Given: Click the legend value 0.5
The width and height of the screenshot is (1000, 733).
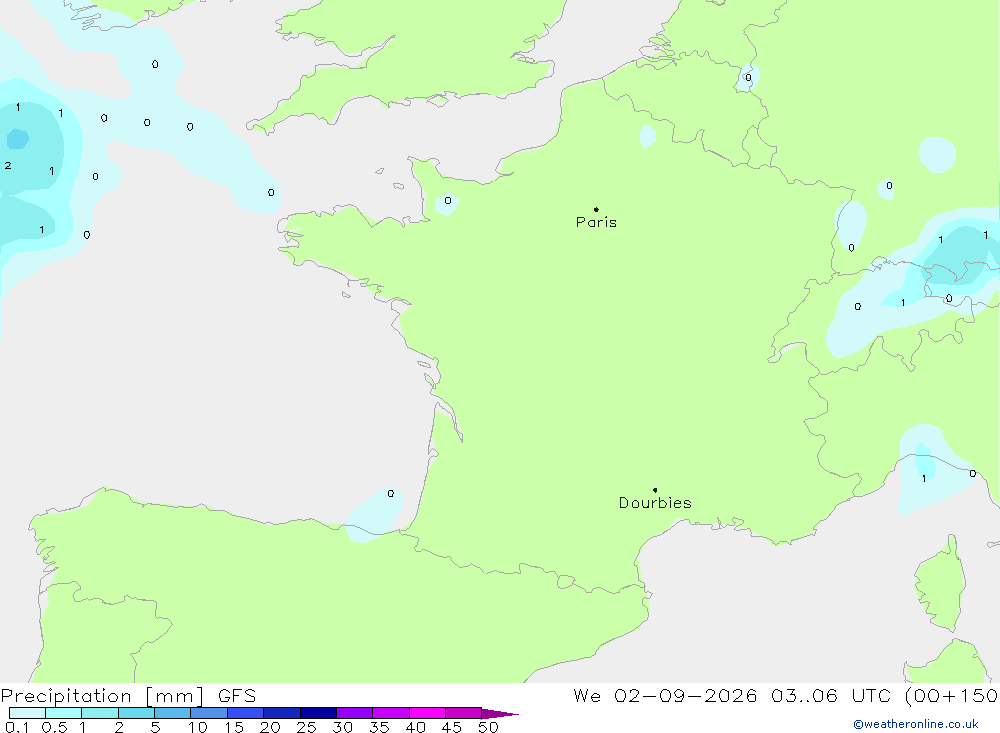Looking at the screenshot, I should click(x=54, y=727).
